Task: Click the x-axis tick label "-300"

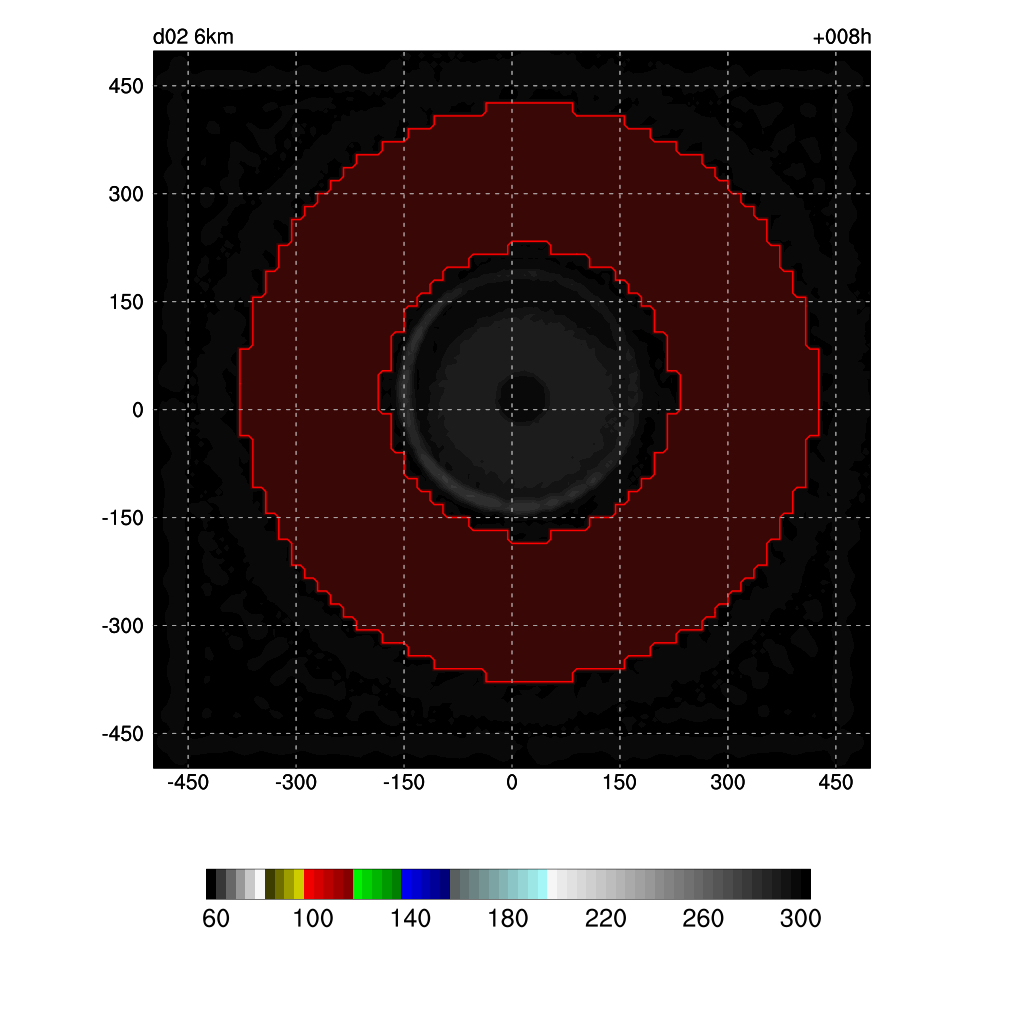Action: tap(295, 783)
